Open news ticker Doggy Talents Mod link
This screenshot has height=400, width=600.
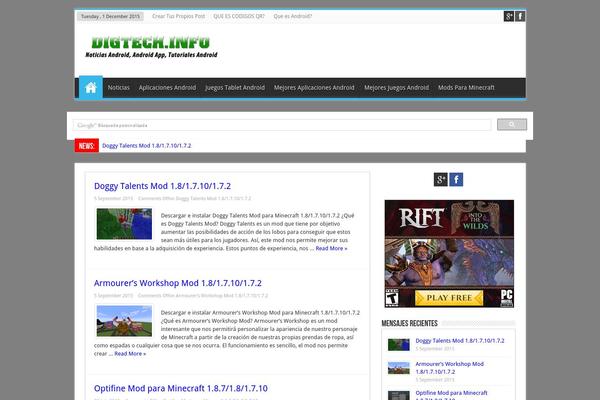[147, 145]
